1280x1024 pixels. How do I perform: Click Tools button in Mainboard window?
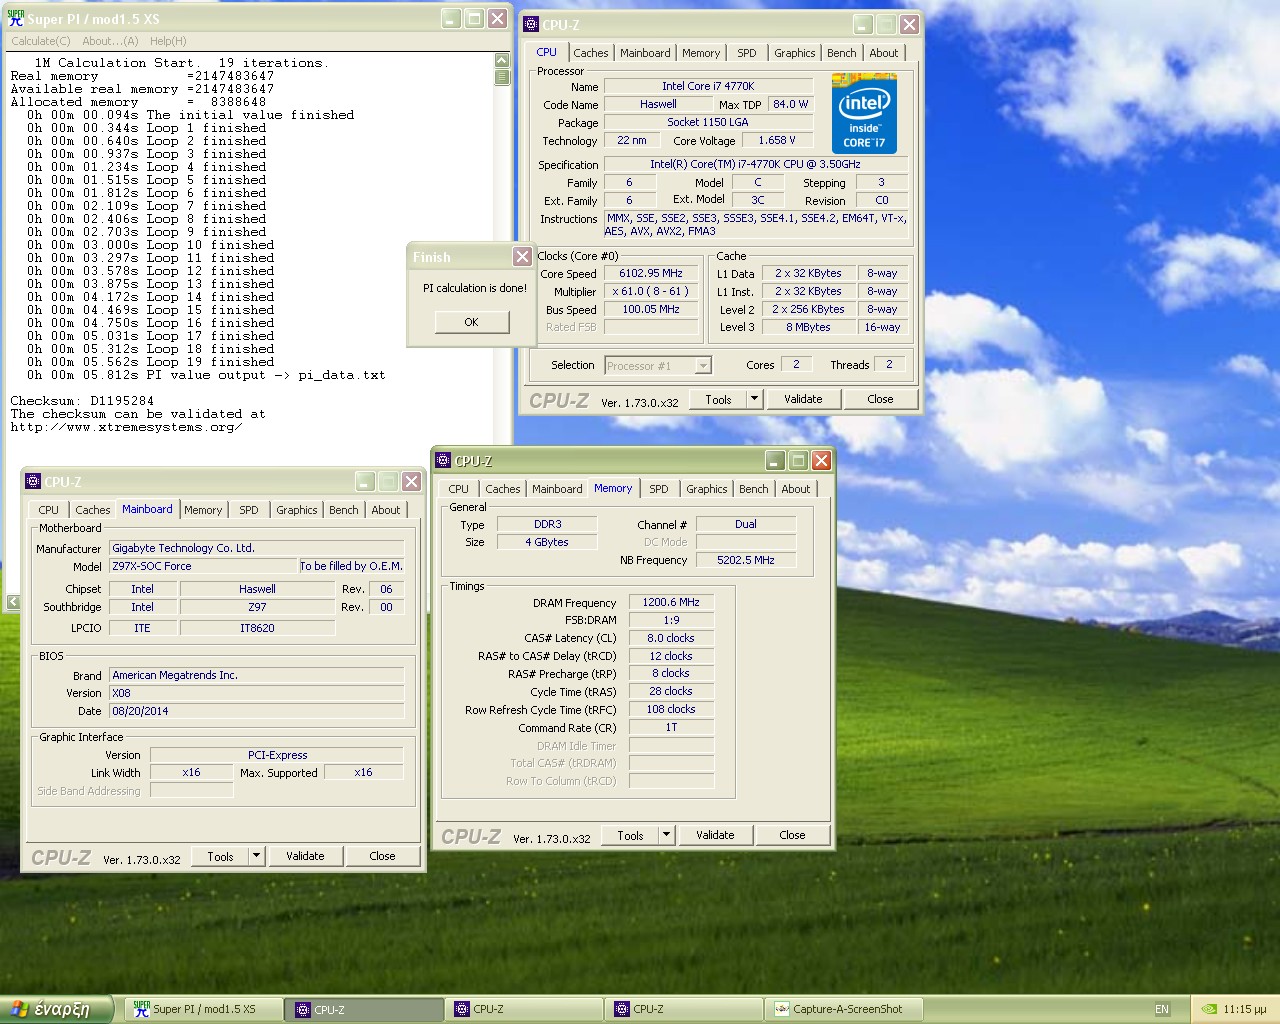pos(220,856)
